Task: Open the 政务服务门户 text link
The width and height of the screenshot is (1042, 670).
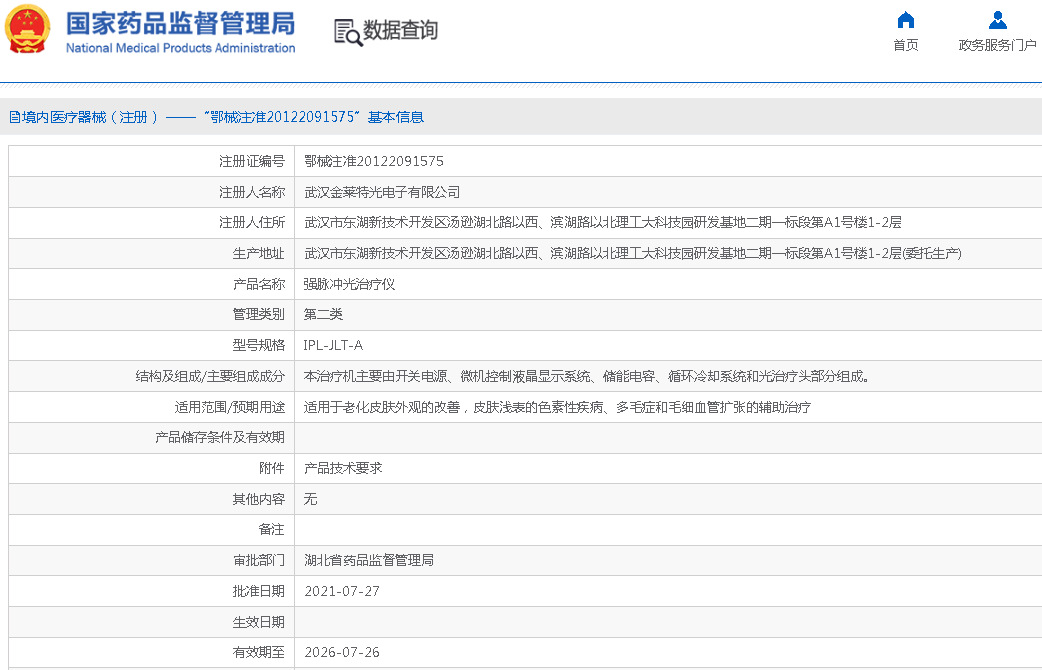Action: pyautogui.click(x=997, y=45)
